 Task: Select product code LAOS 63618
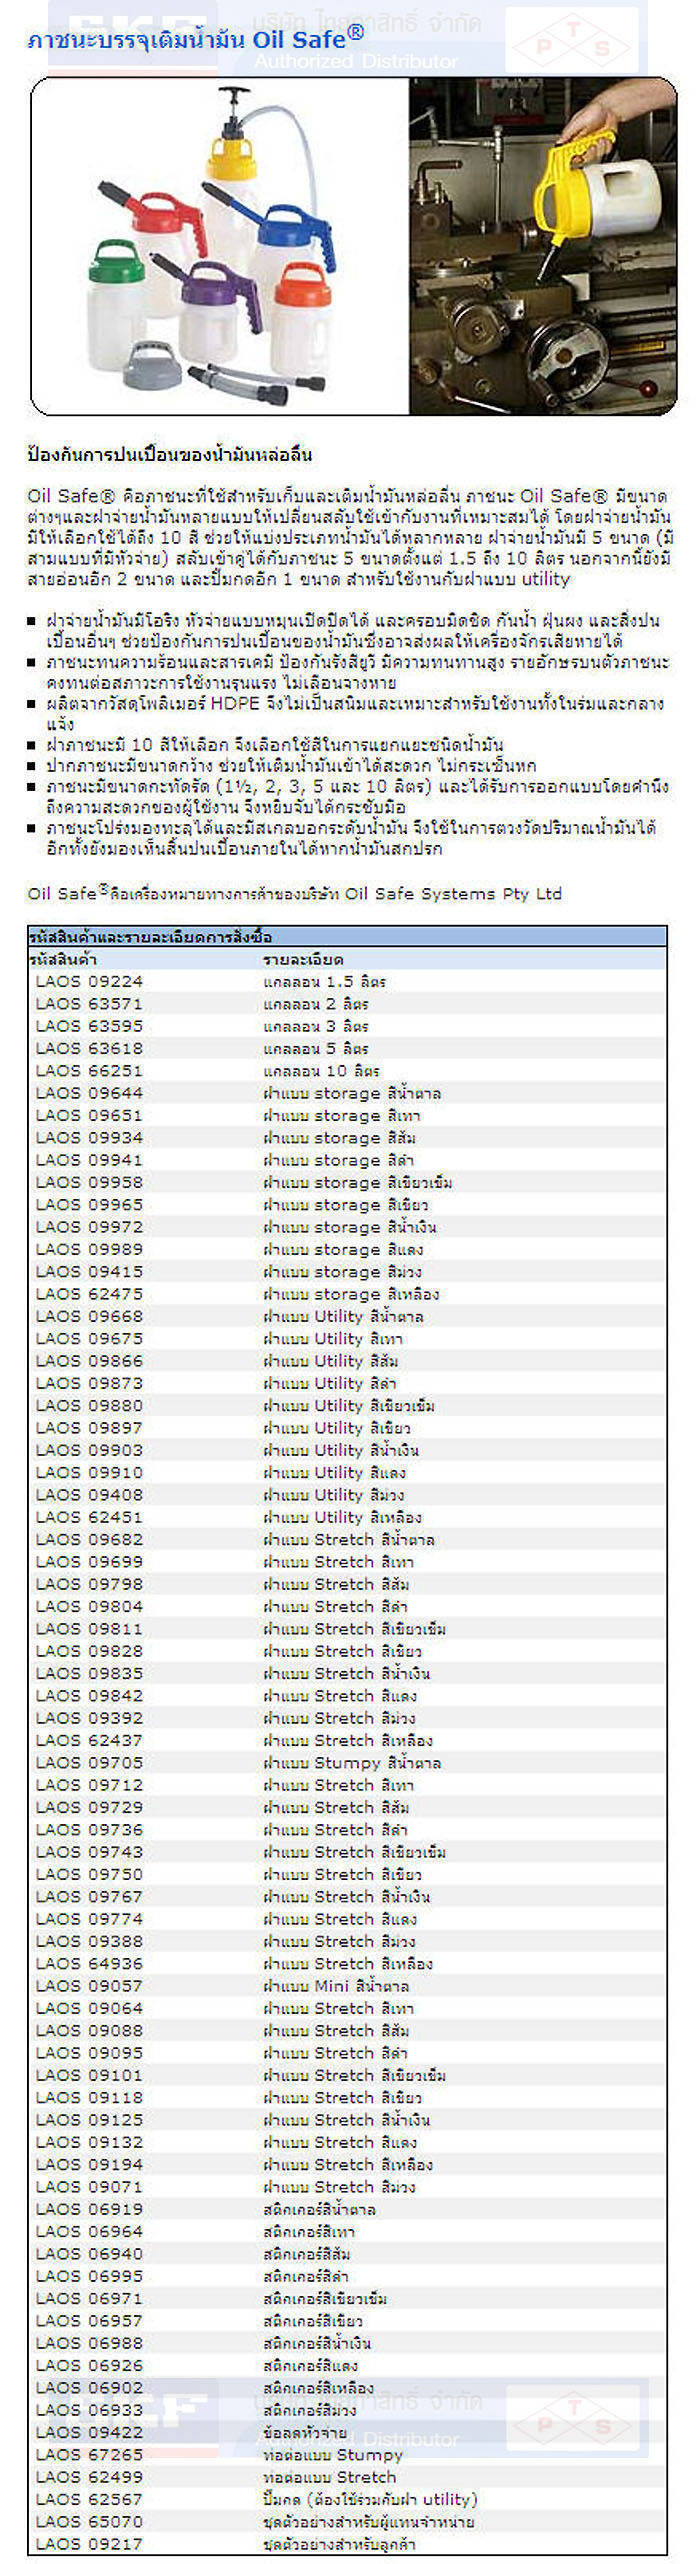point(89,1048)
